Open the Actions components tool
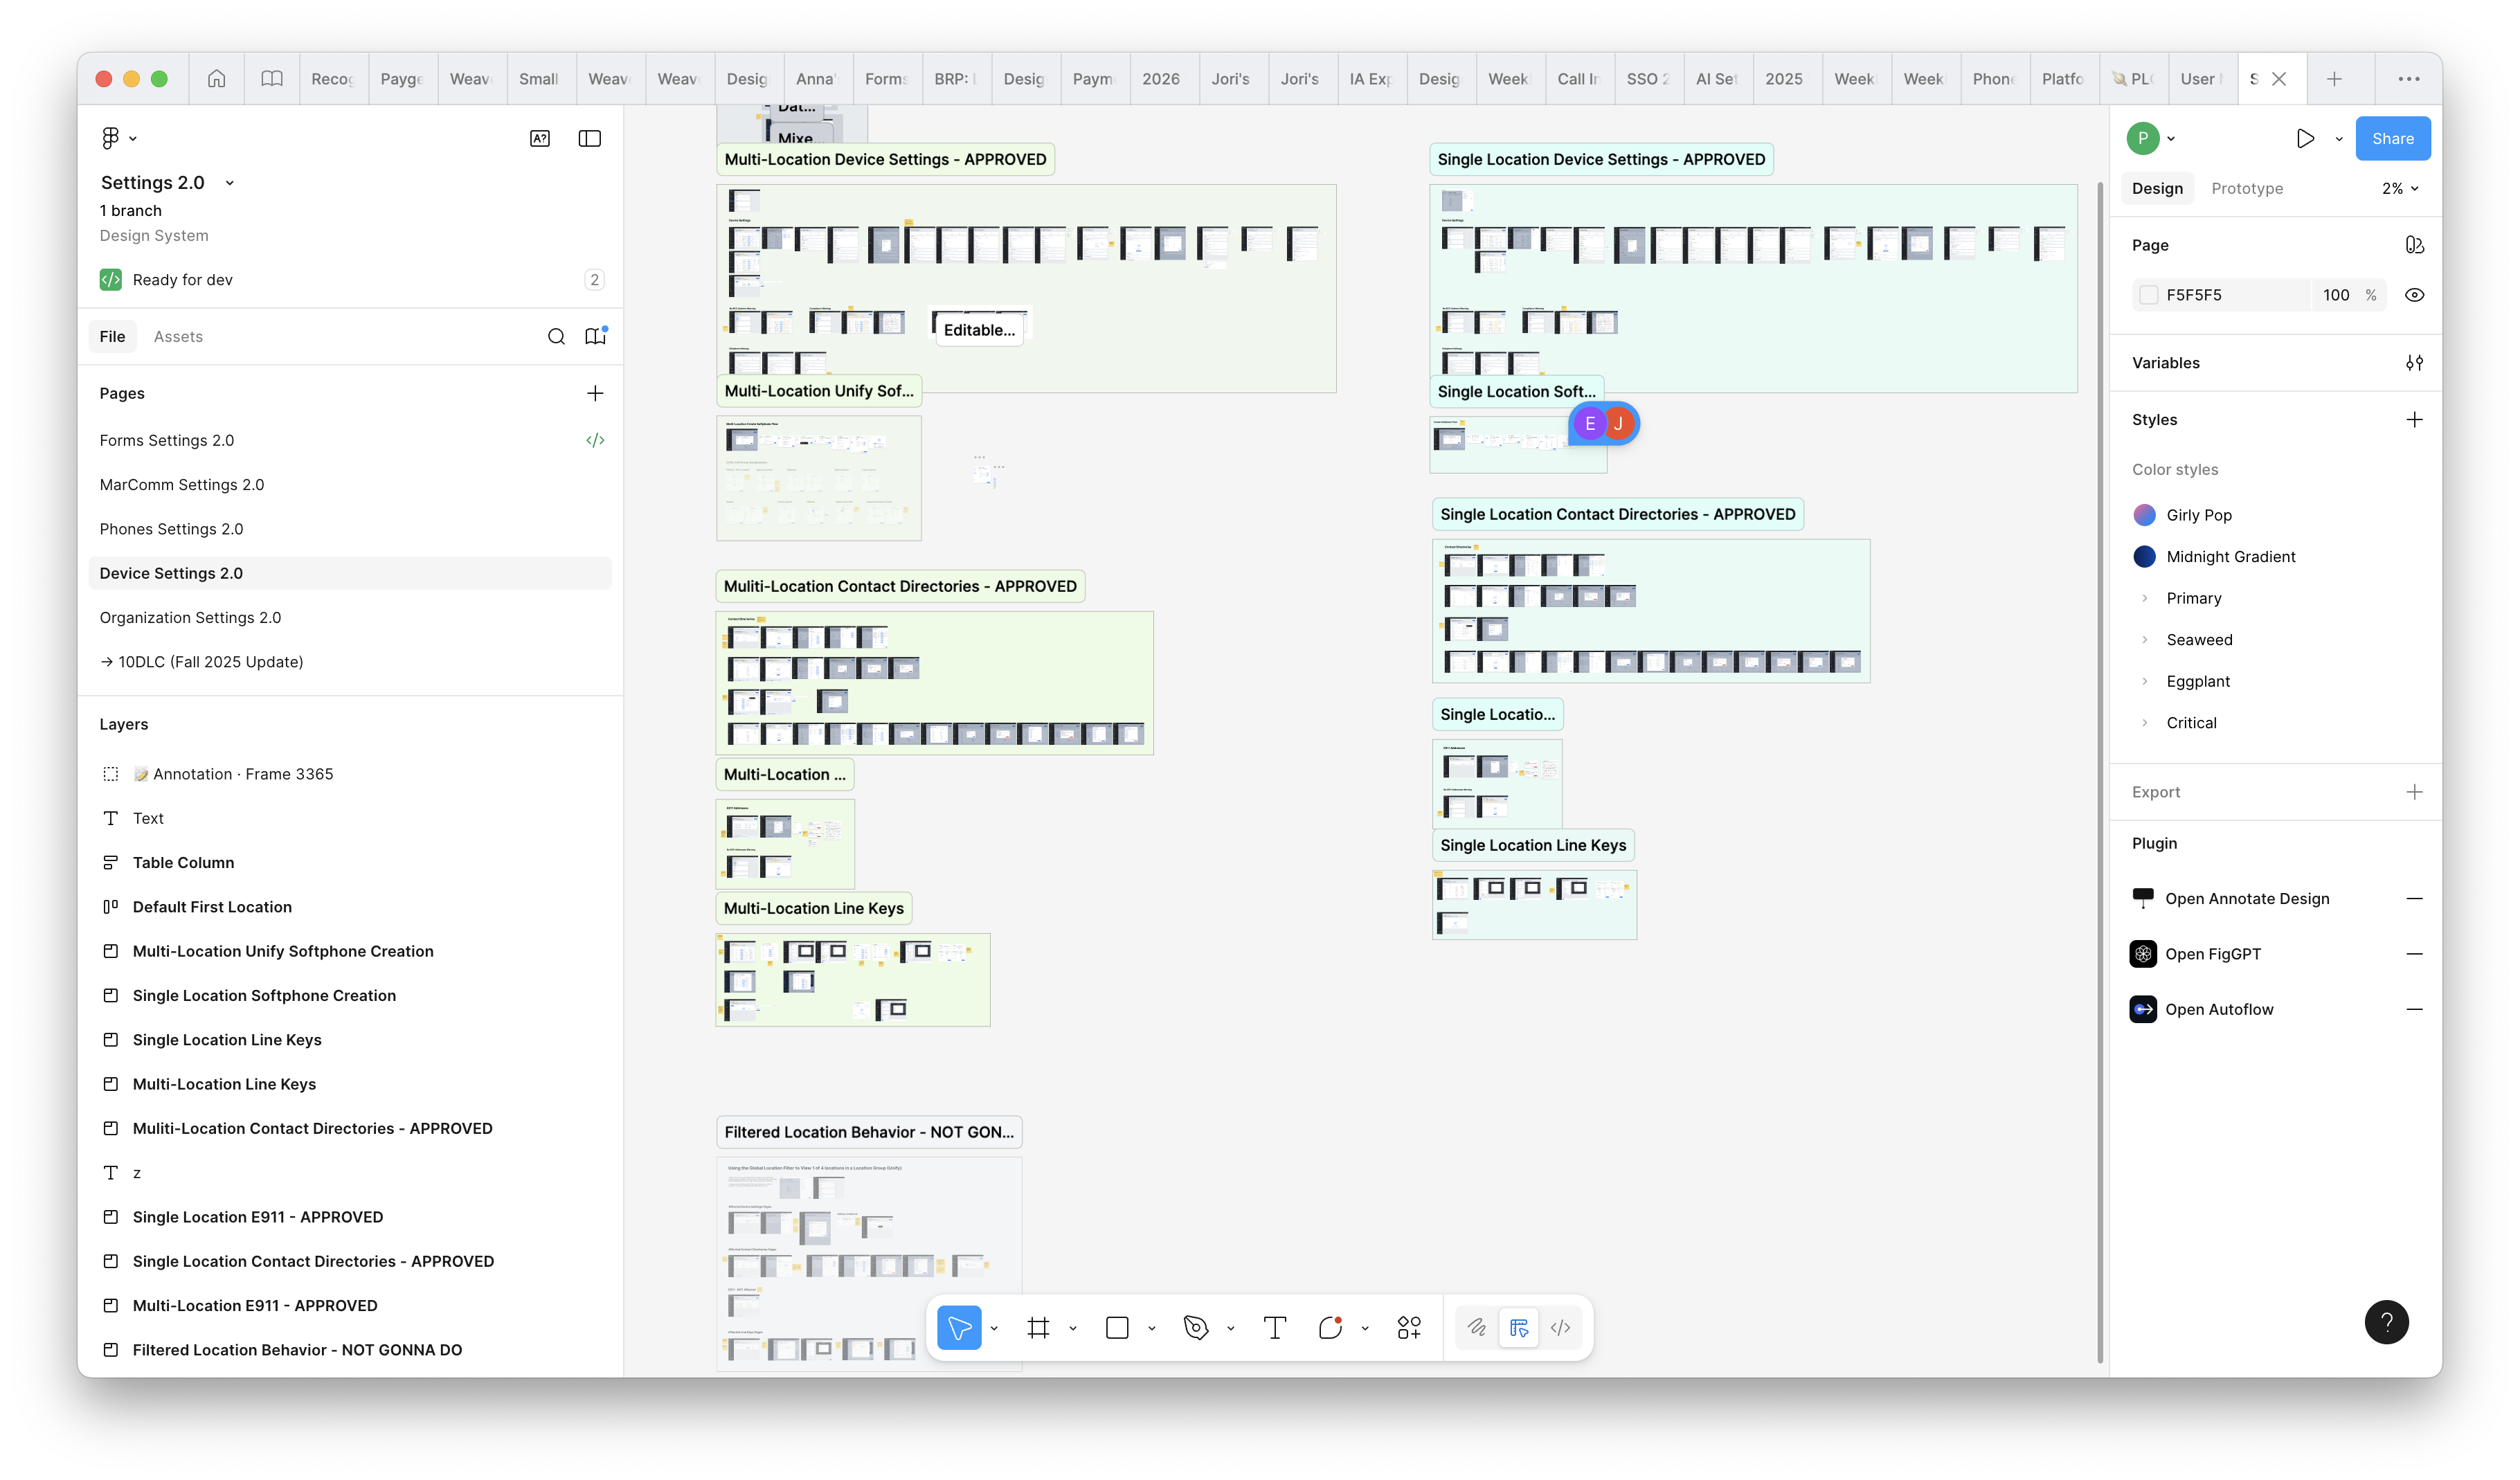The height and width of the screenshot is (1480, 2520). tap(1409, 1327)
